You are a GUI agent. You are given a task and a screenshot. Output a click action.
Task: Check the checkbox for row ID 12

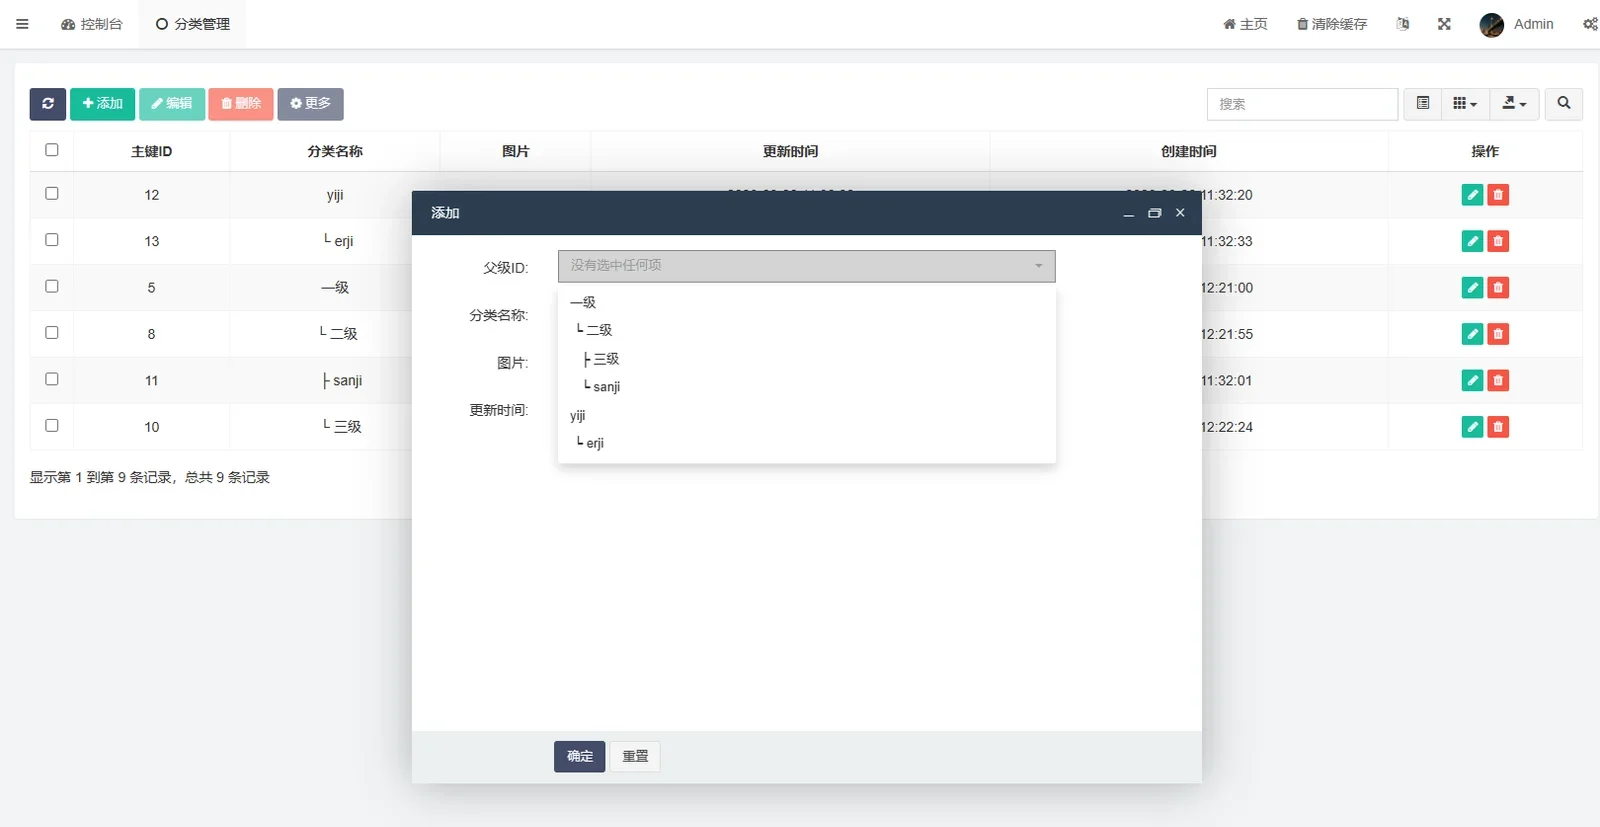(52, 194)
